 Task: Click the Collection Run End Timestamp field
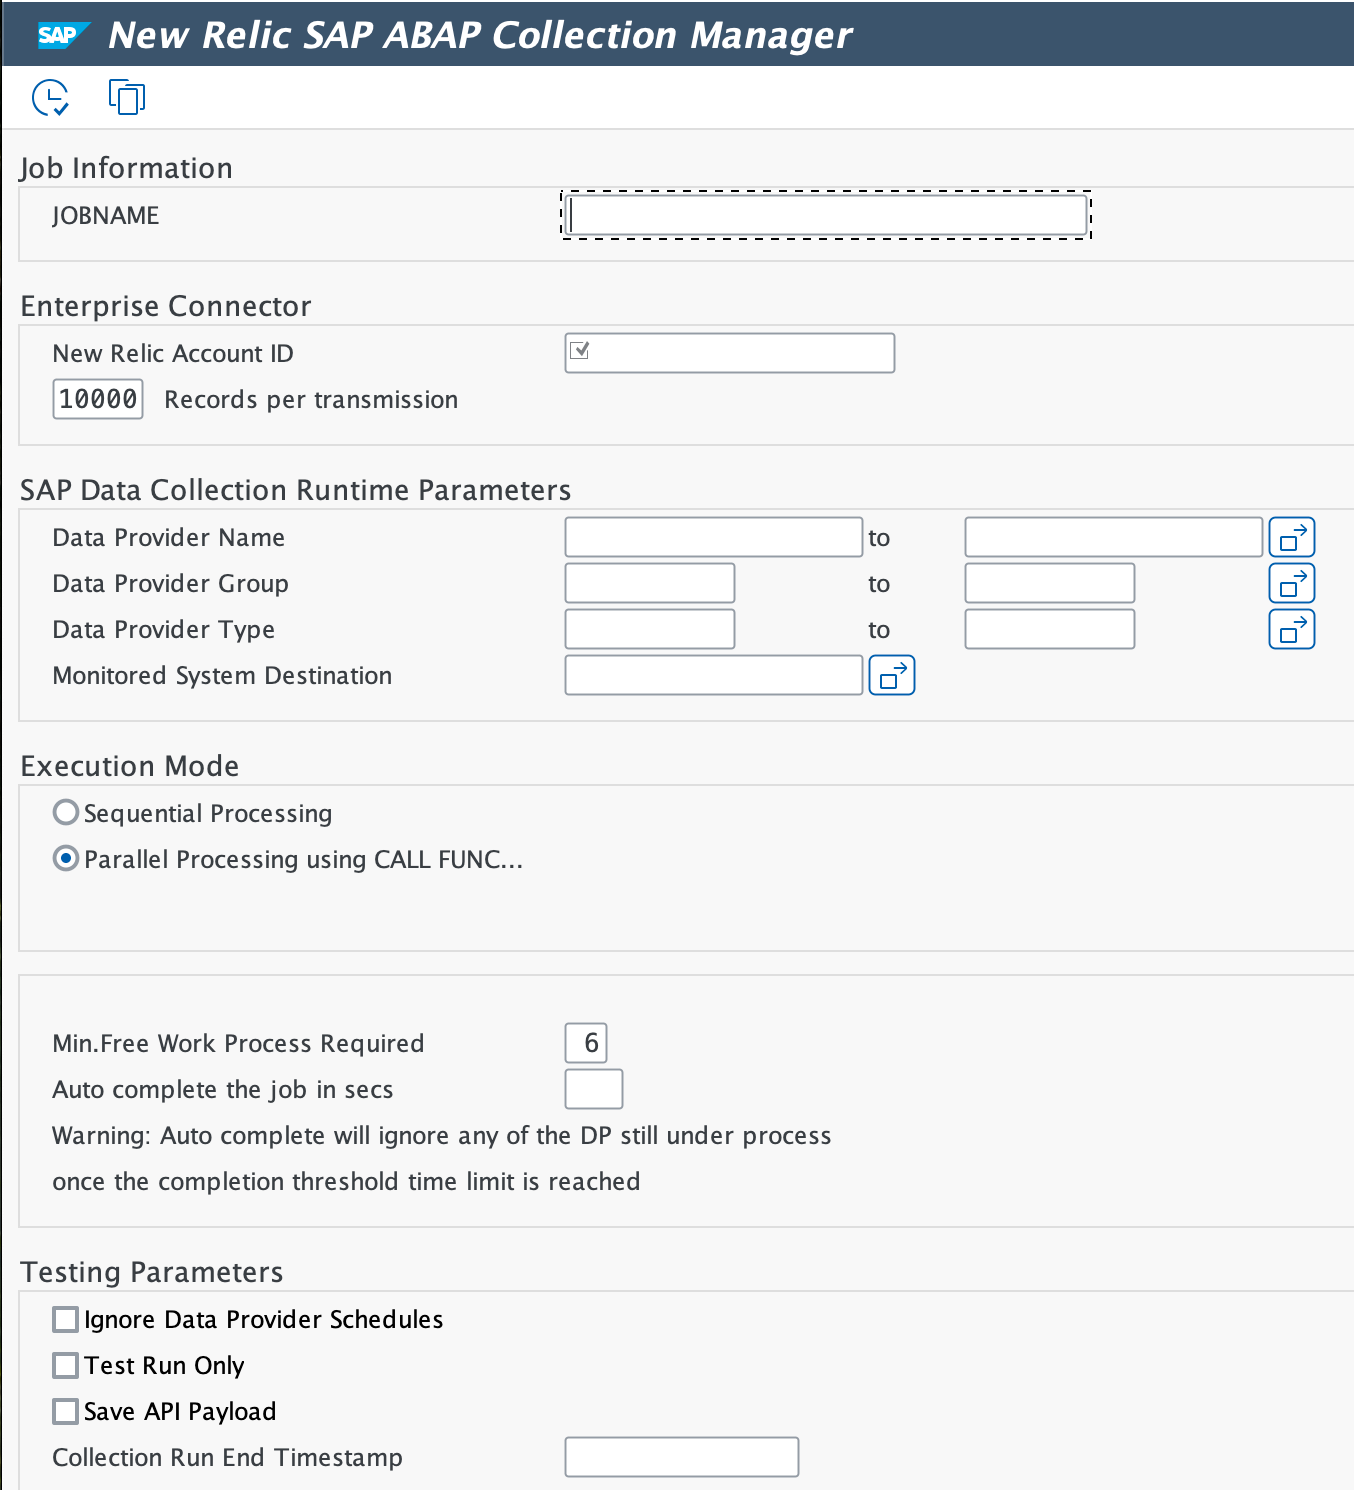coord(681,1456)
